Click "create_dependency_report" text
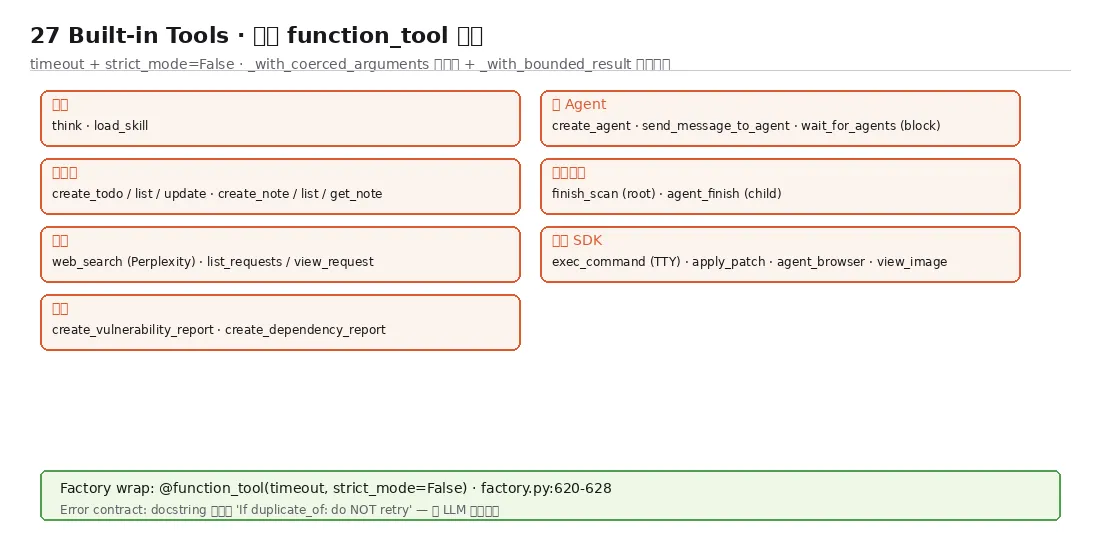 tap(305, 330)
